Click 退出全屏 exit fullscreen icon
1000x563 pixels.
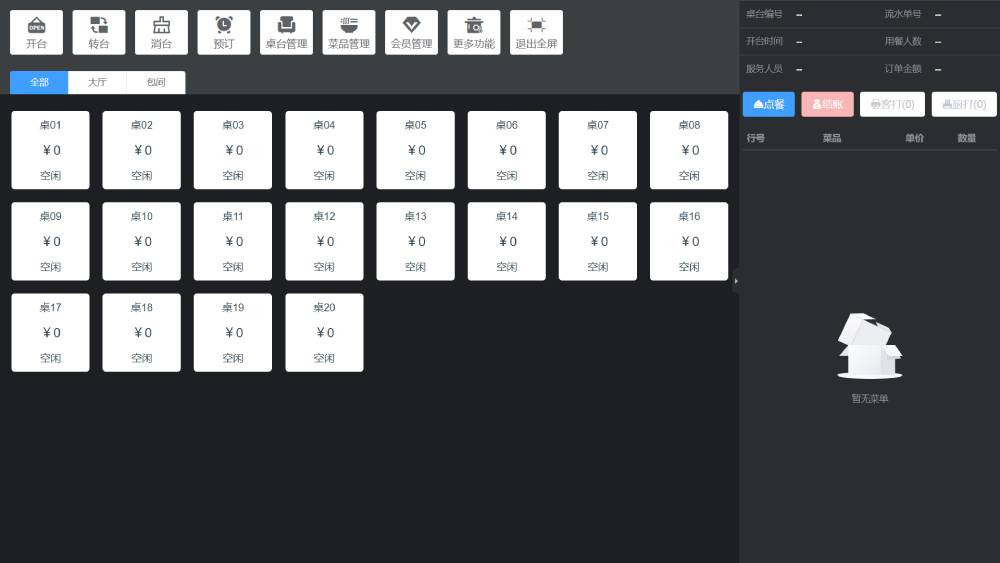536,33
